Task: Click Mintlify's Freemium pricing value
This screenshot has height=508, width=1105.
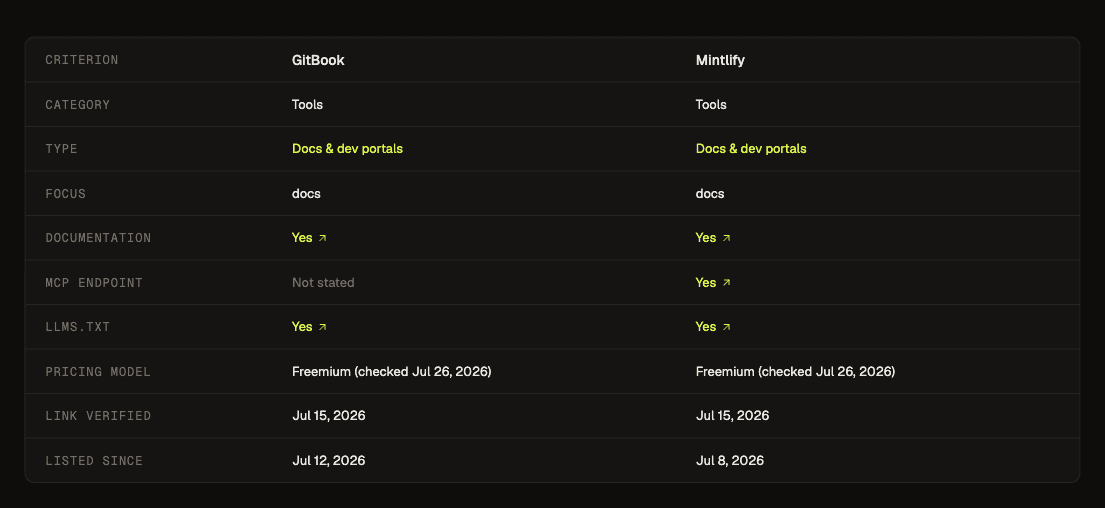Action: [x=795, y=371]
